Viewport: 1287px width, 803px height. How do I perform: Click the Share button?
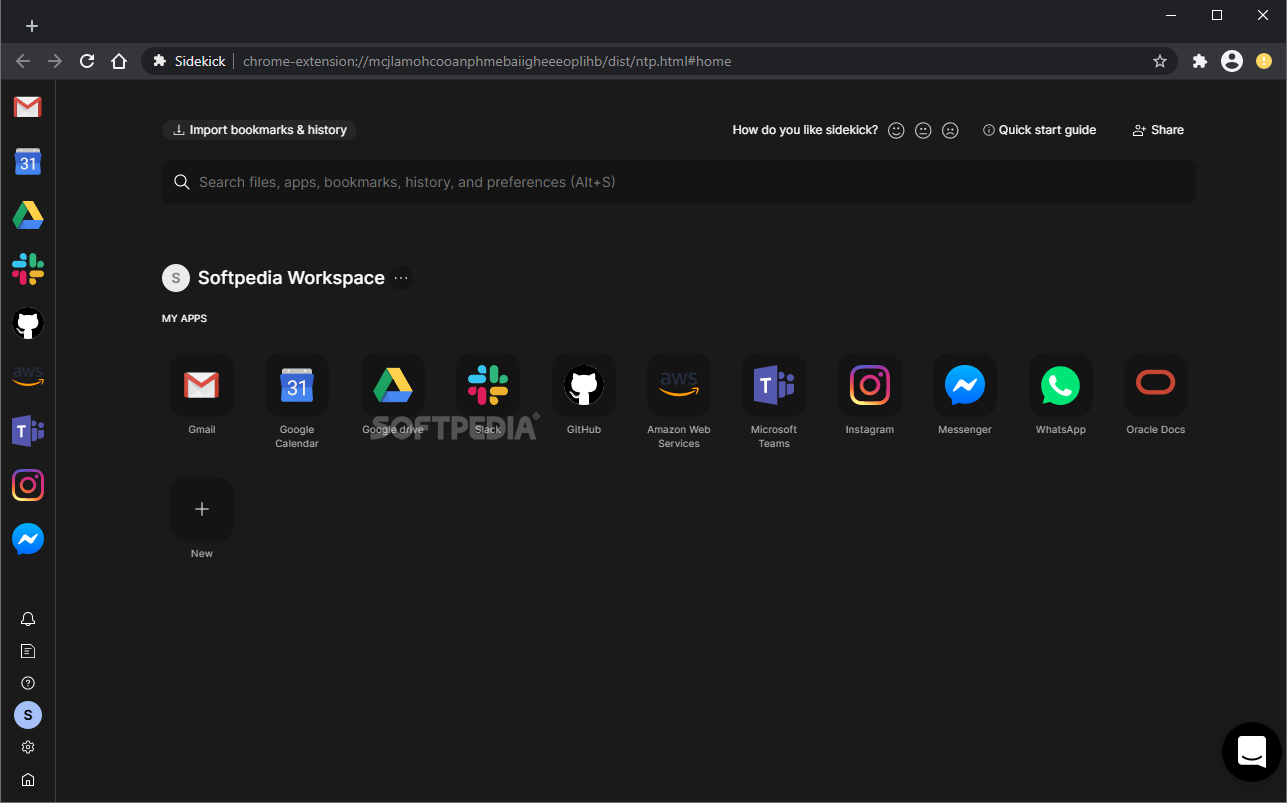(1158, 130)
